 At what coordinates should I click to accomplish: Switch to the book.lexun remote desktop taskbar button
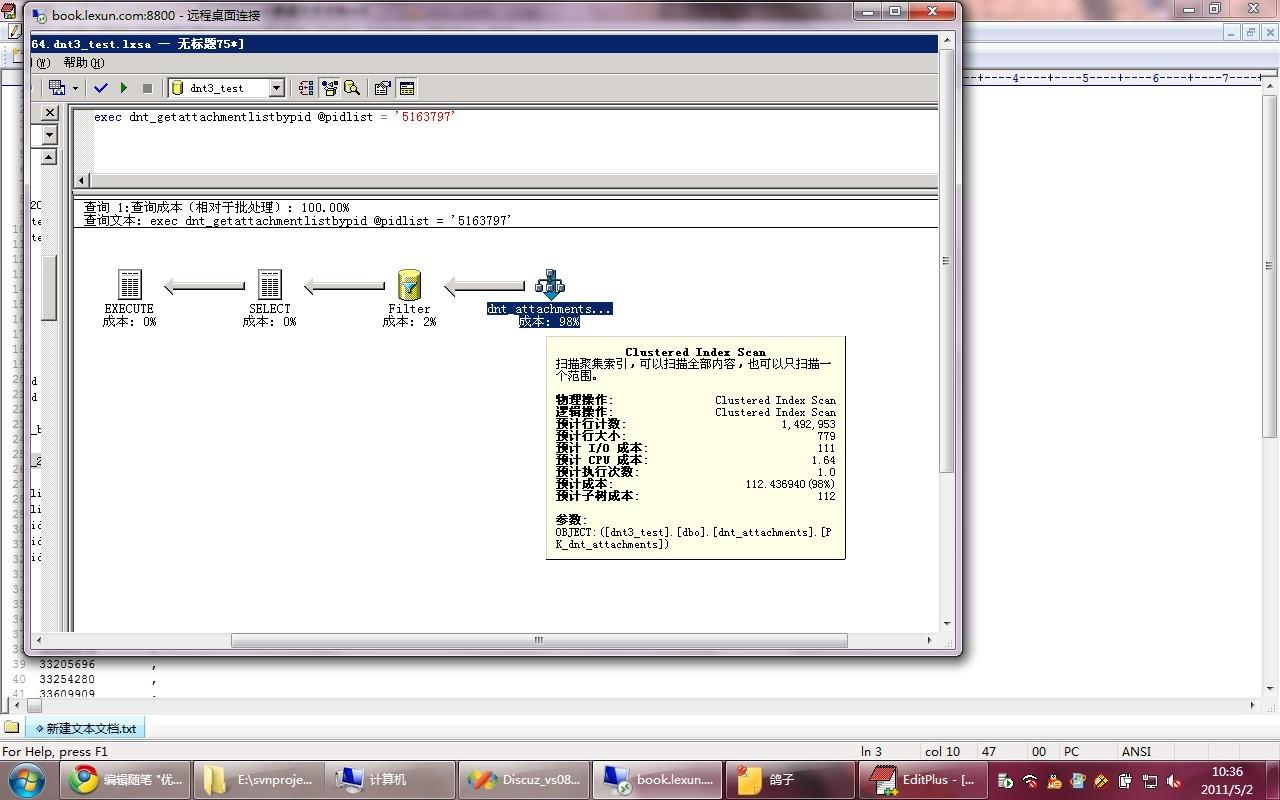coord(657,780)
